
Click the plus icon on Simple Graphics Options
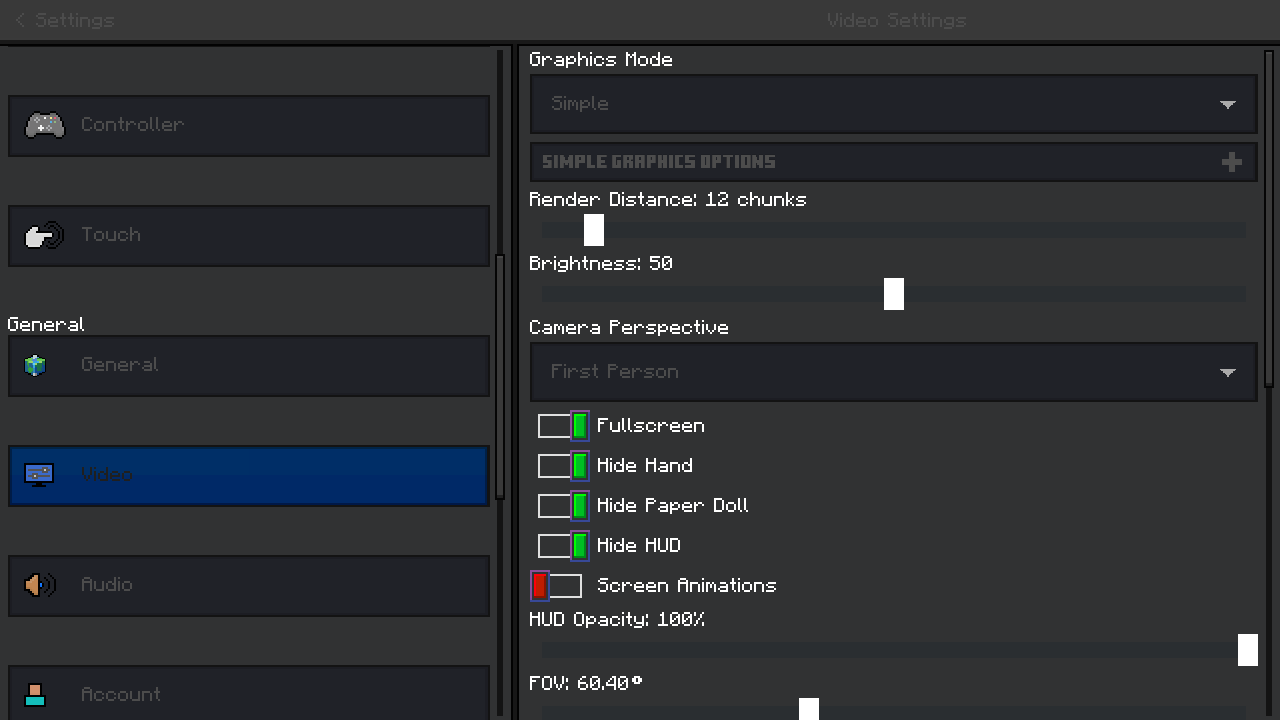tap(1231, 162)
